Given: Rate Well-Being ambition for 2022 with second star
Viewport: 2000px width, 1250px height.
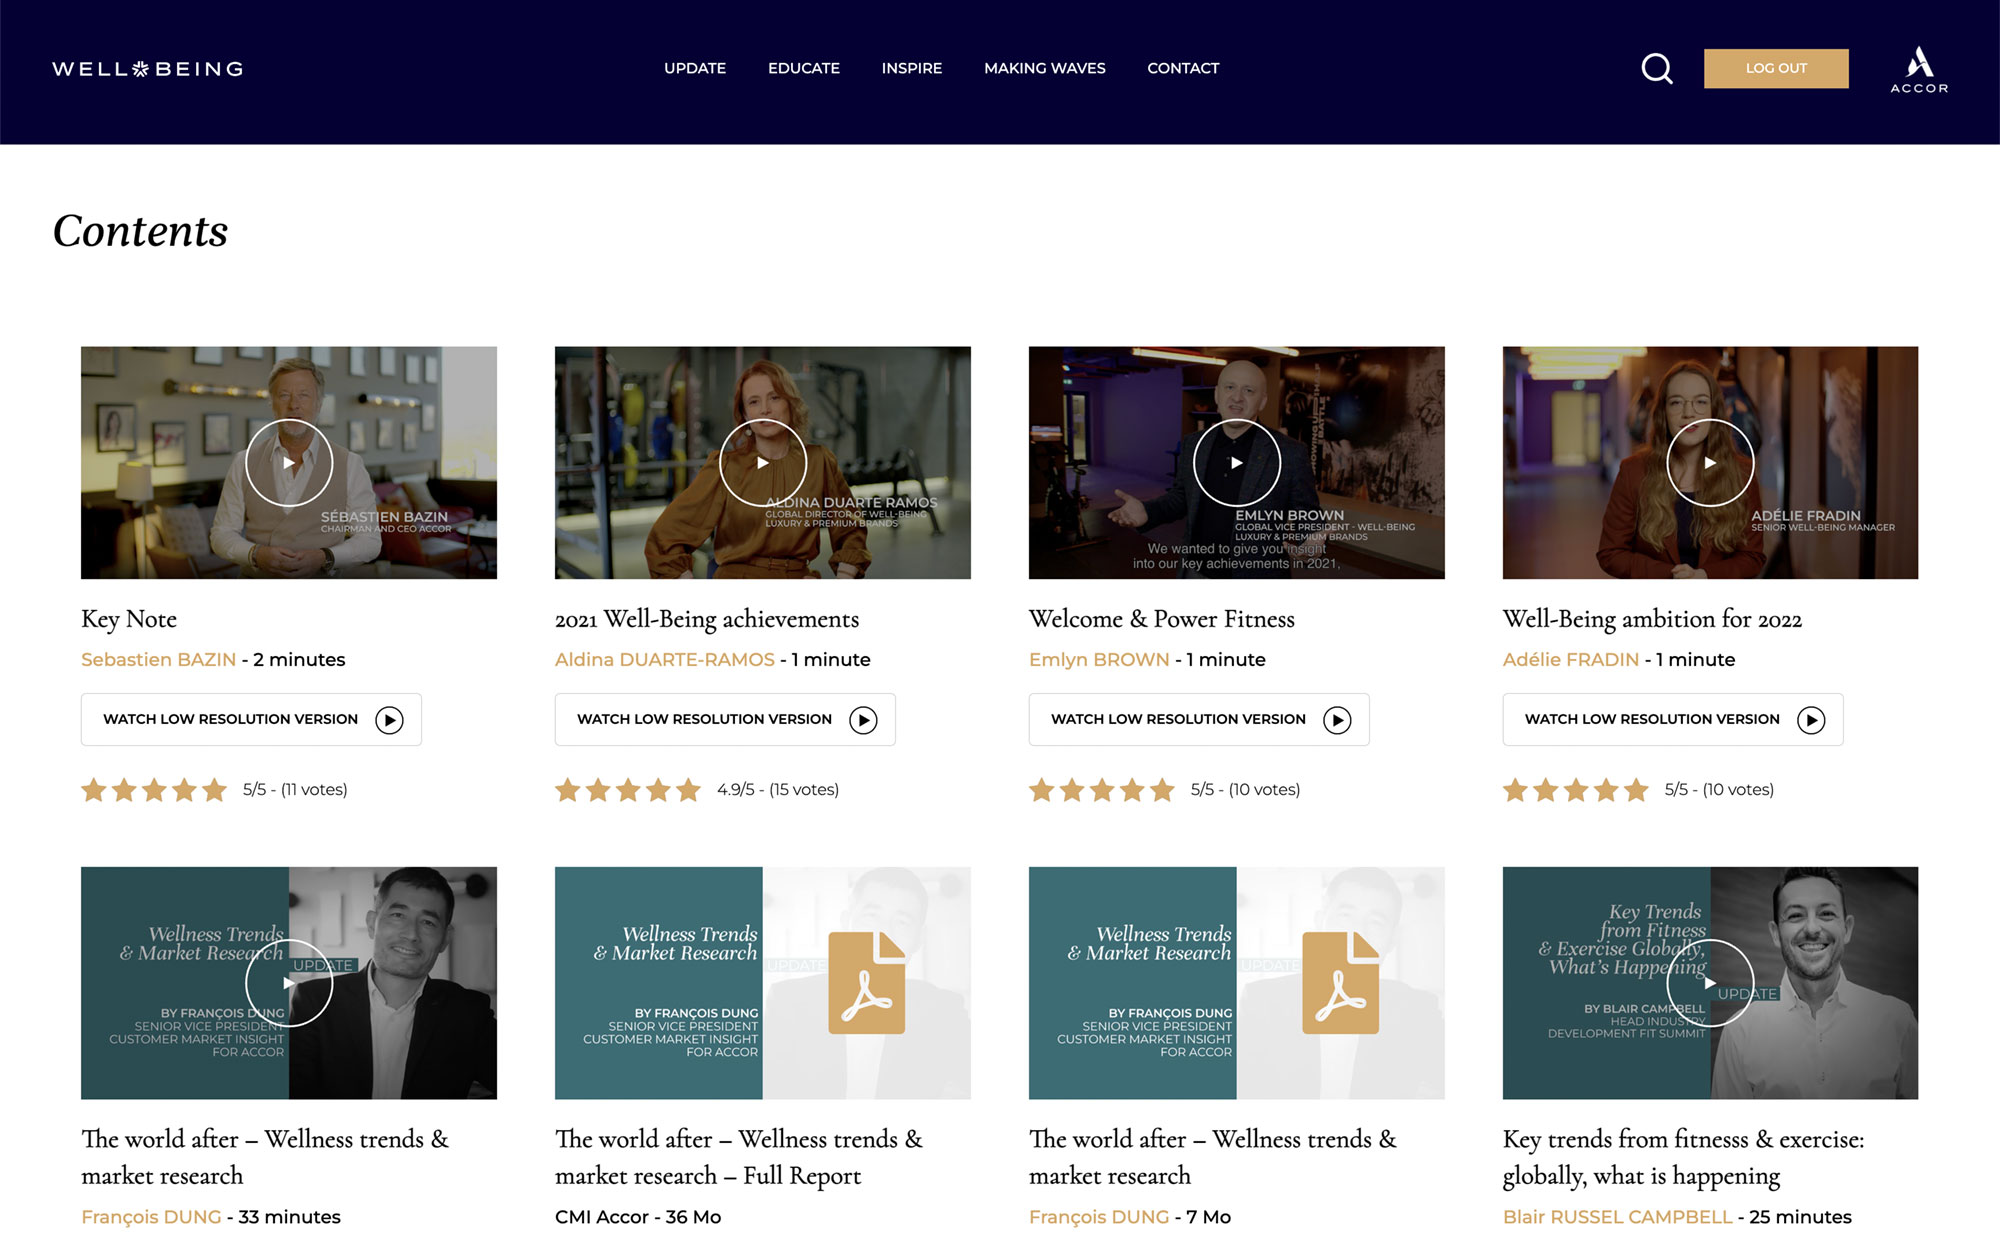Looking at the screenshot, I should [x=1546, y=790].
